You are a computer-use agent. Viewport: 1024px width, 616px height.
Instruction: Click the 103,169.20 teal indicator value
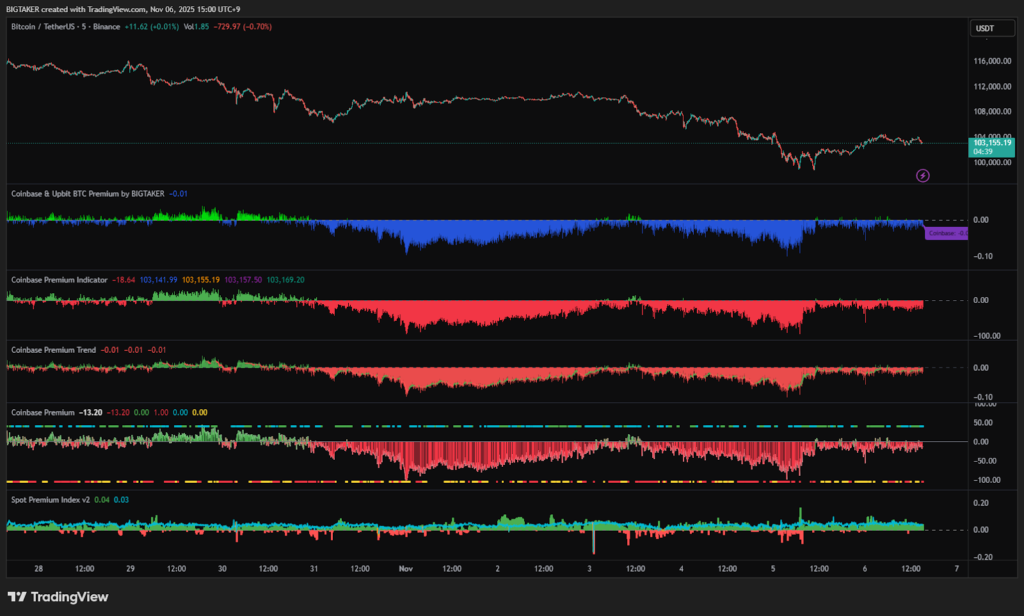(285, 280)
